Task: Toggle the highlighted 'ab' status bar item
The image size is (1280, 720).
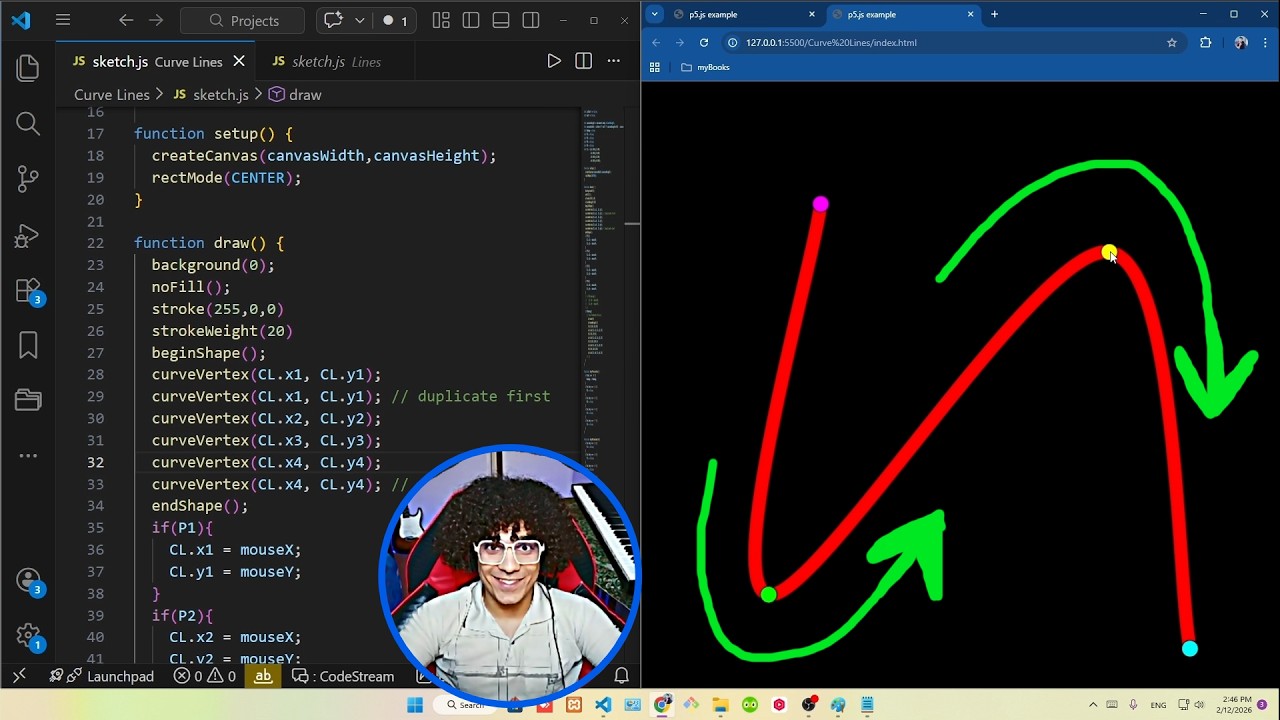Action: point(263,676)
